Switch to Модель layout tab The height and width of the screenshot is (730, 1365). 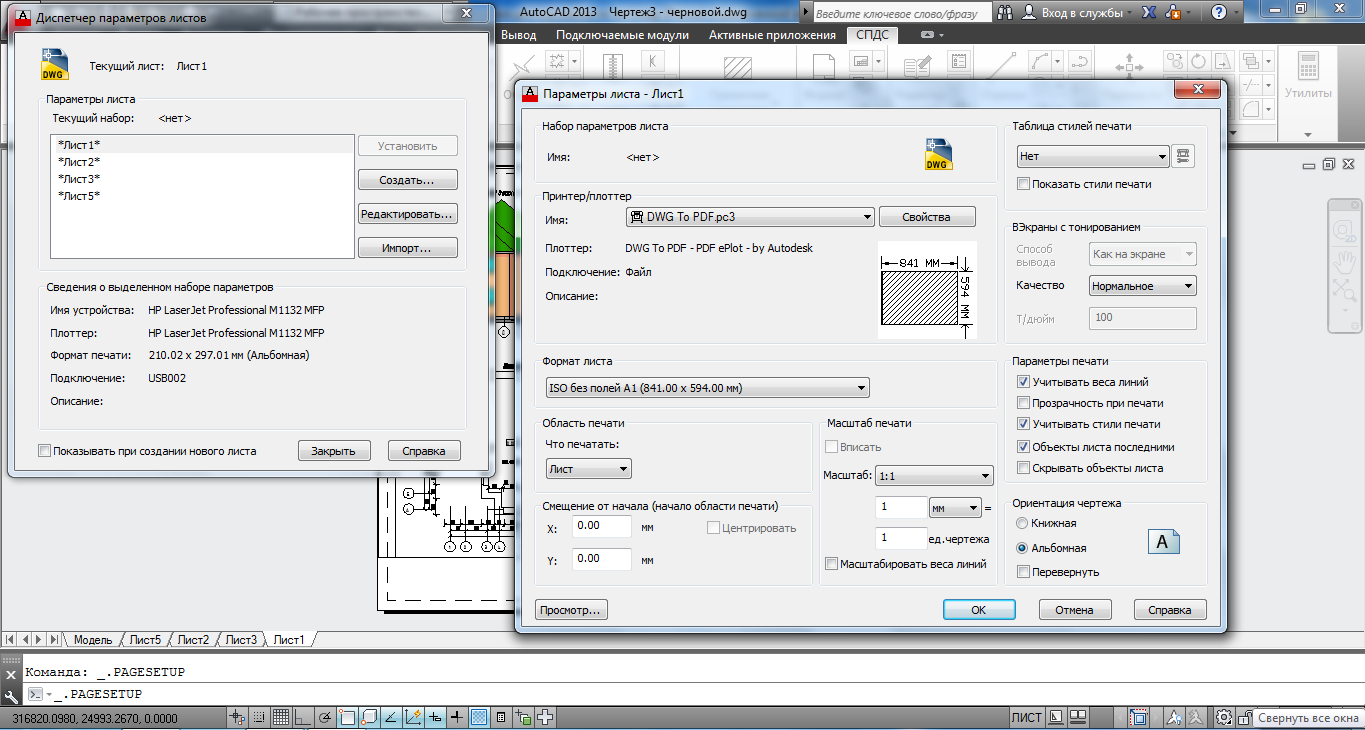click(93, 640)
